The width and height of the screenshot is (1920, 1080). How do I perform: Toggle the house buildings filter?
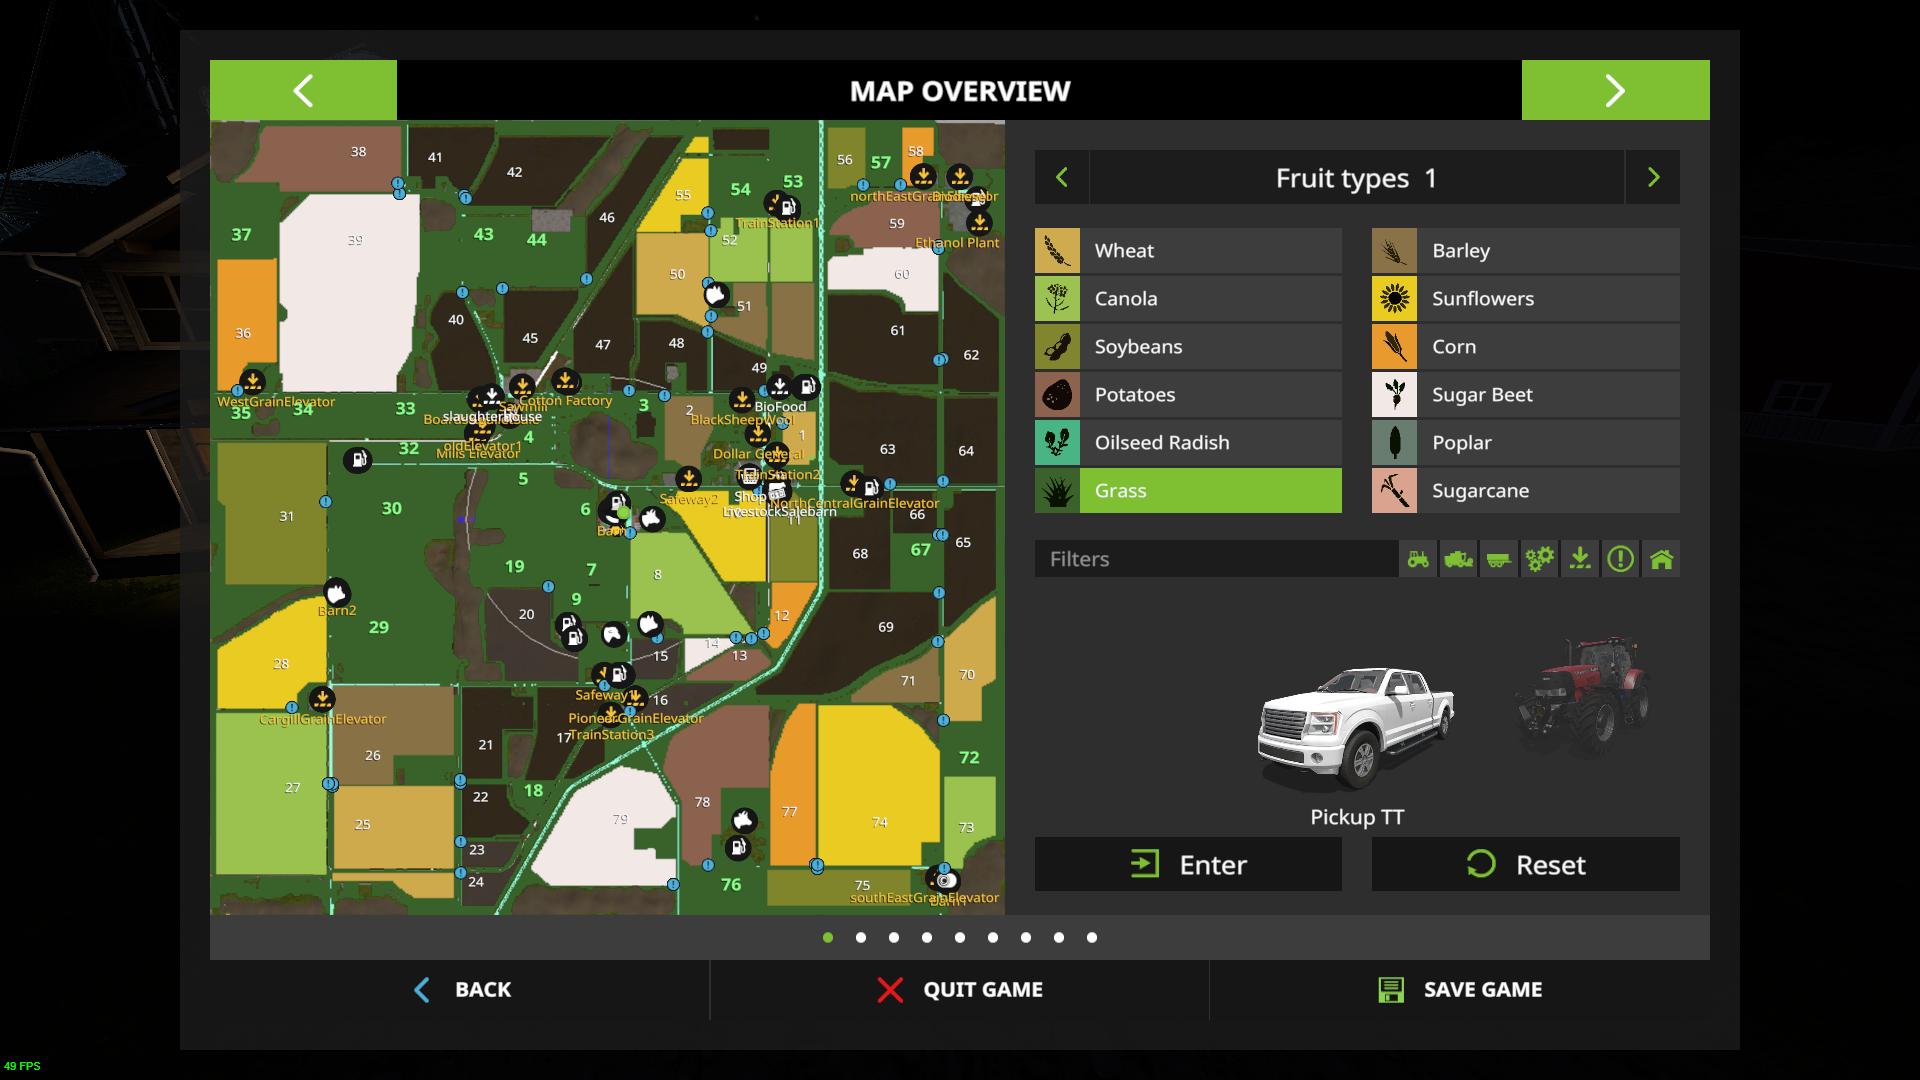(x=1661, y=559)
